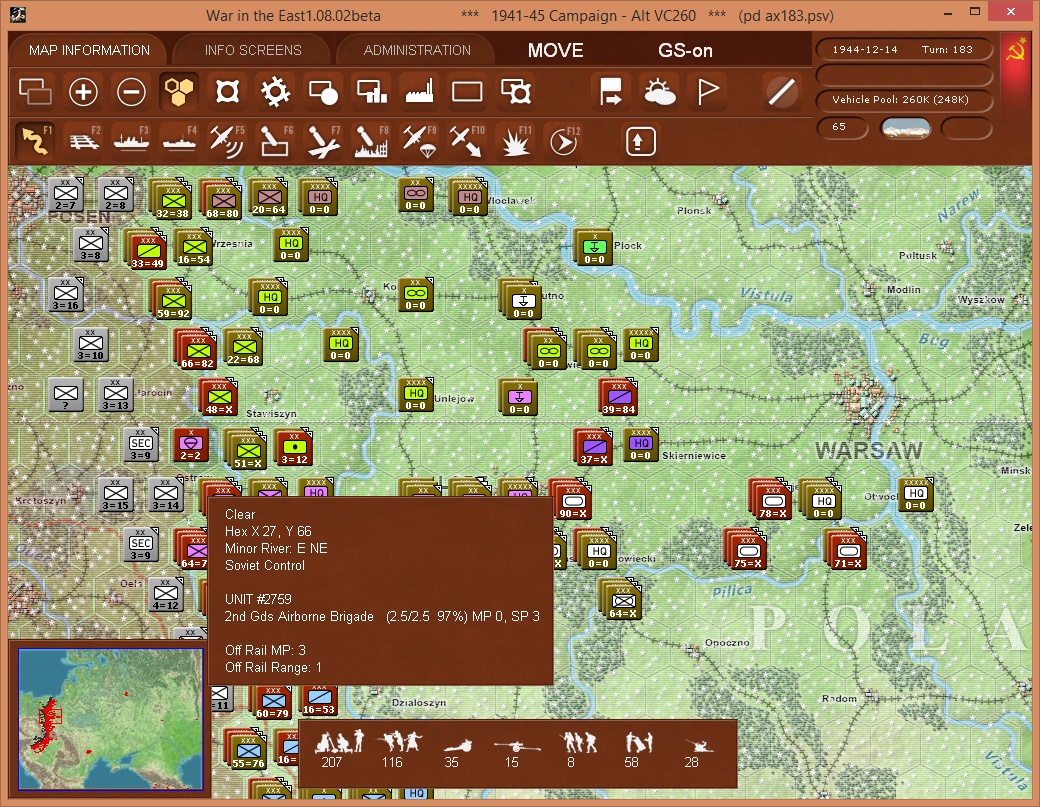Click the minimap overview

[111, 719]
